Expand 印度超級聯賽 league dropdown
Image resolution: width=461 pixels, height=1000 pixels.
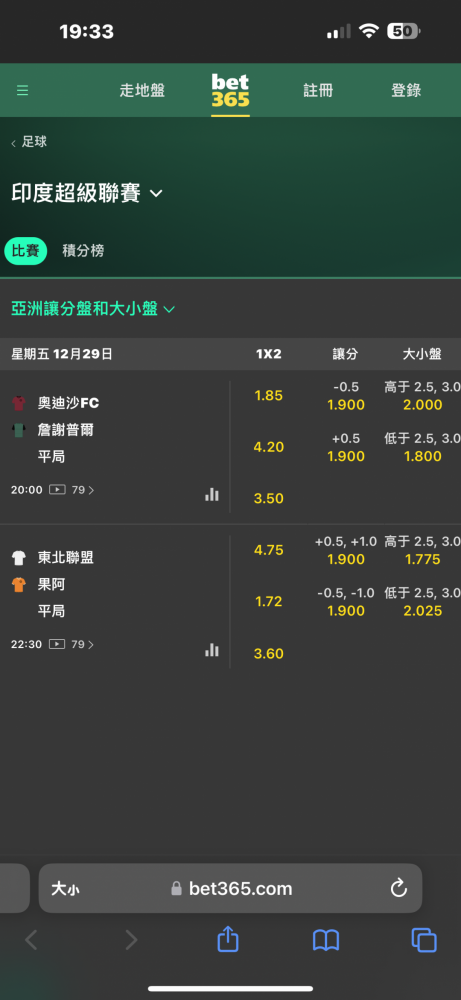click(87, 193)
